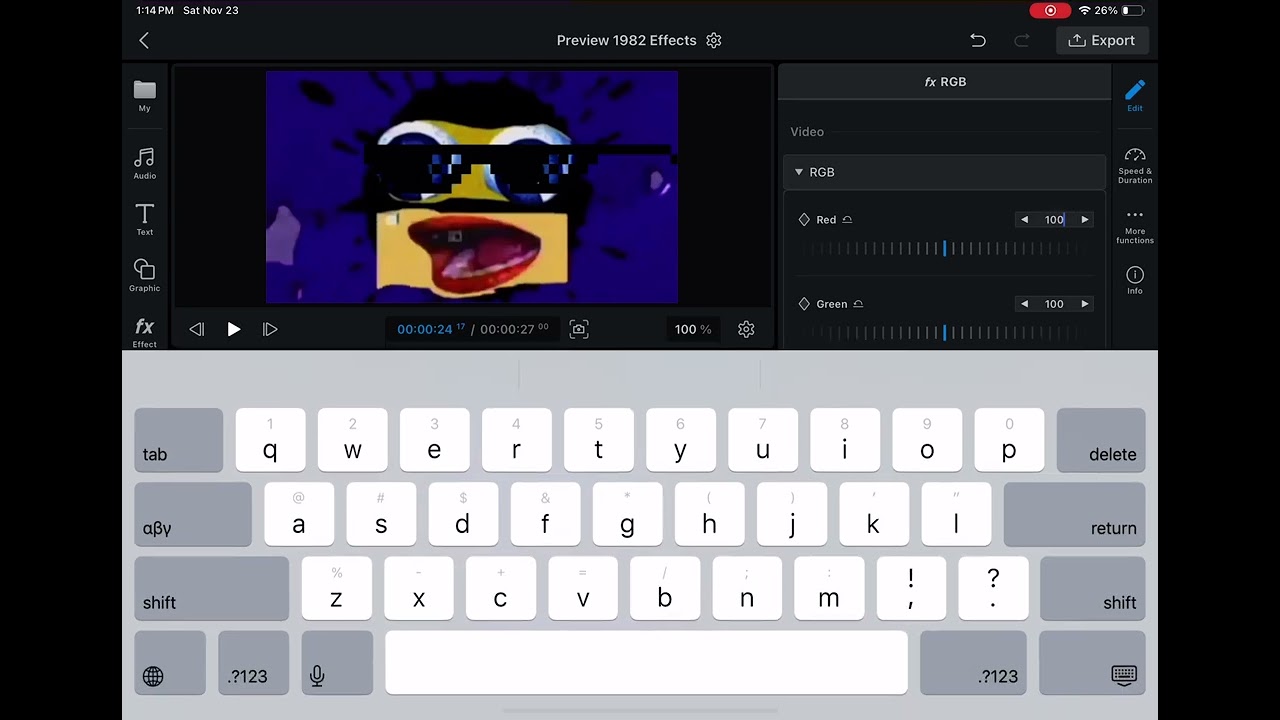The height and width of the screenshot is (720, 1280).
Task: Open Speed & Duration settings
Action: (x=1135, y=166)
